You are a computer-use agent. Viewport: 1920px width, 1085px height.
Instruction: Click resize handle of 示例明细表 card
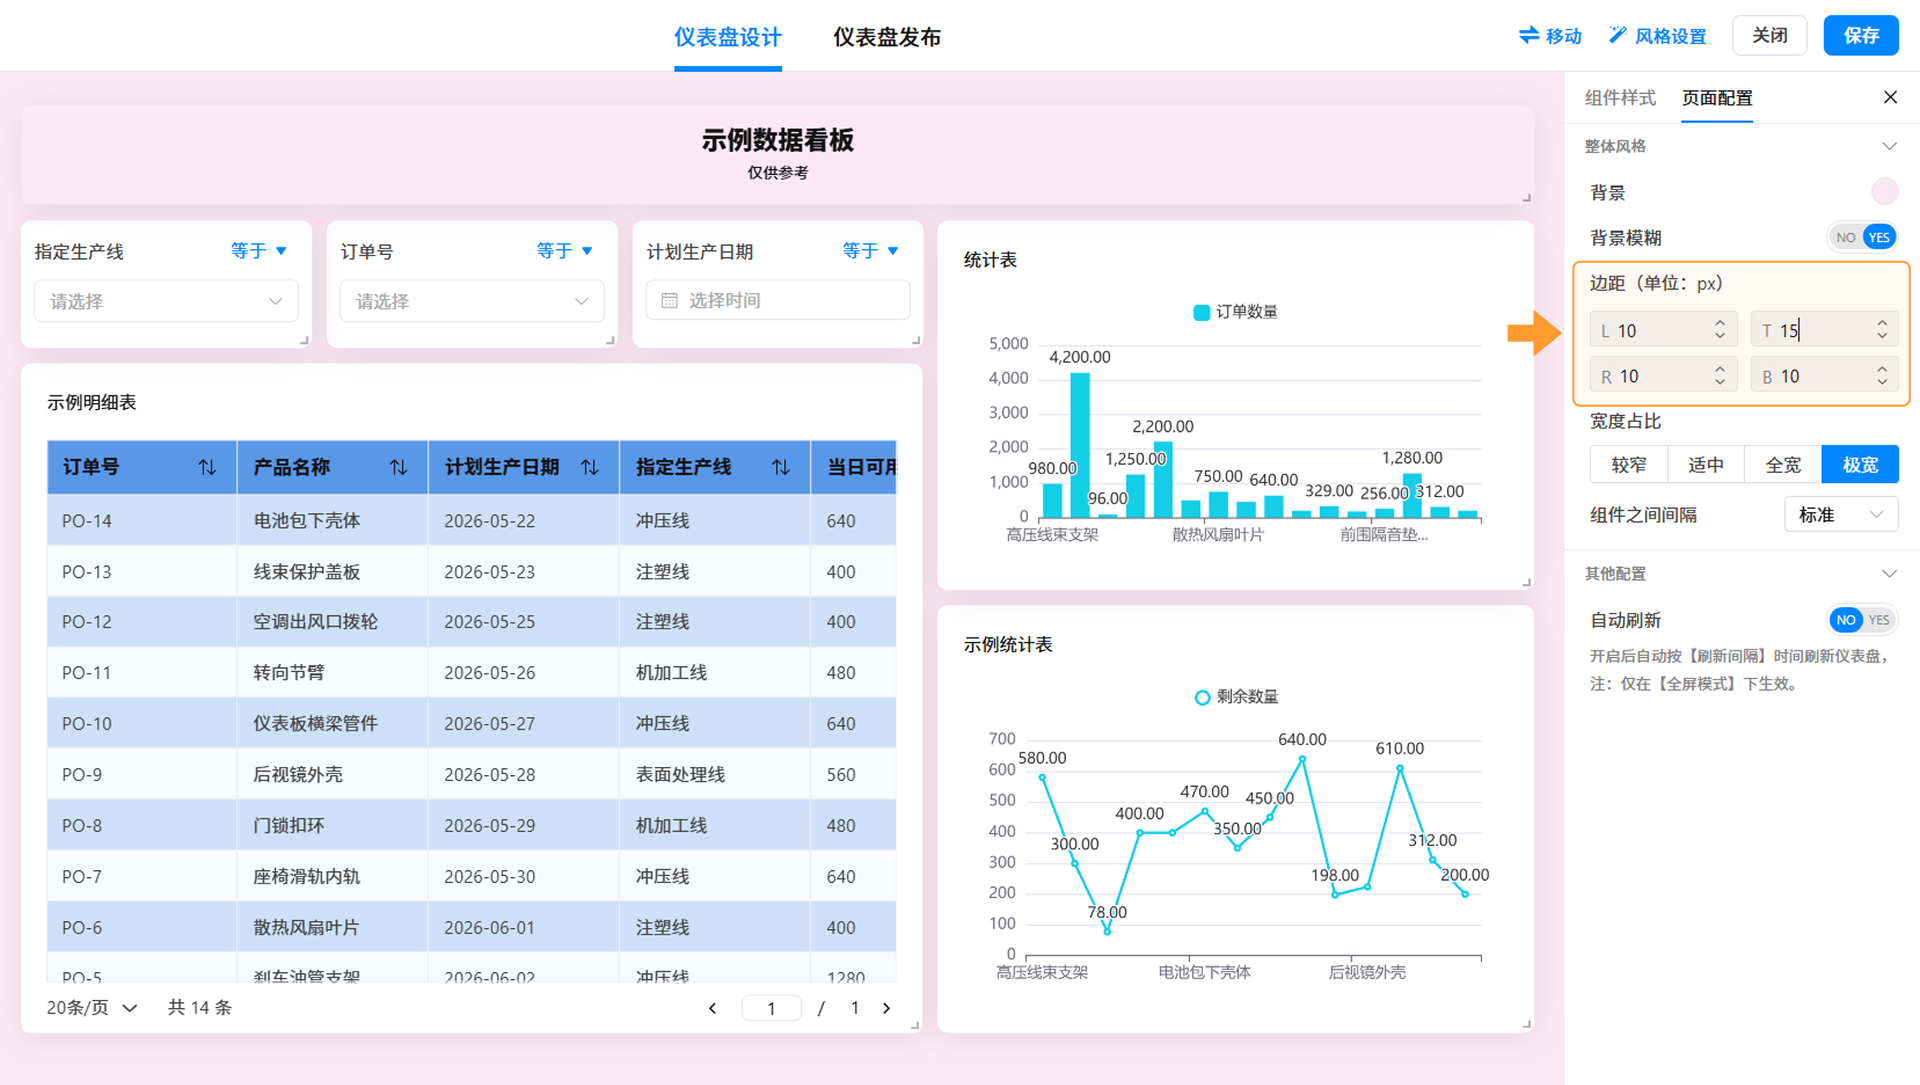tap(914, 1025)
